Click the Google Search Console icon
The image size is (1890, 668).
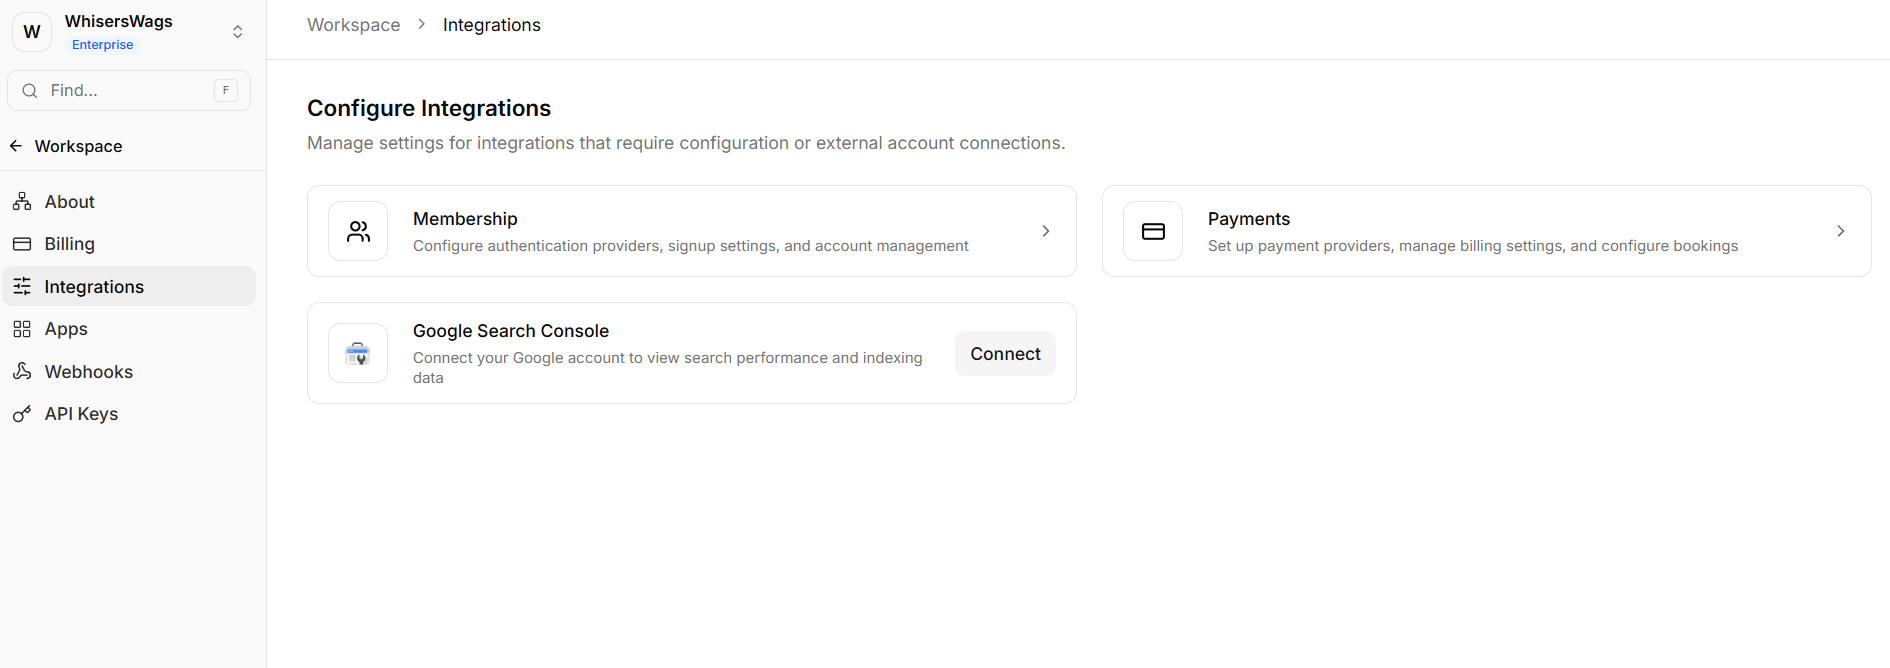358,353
